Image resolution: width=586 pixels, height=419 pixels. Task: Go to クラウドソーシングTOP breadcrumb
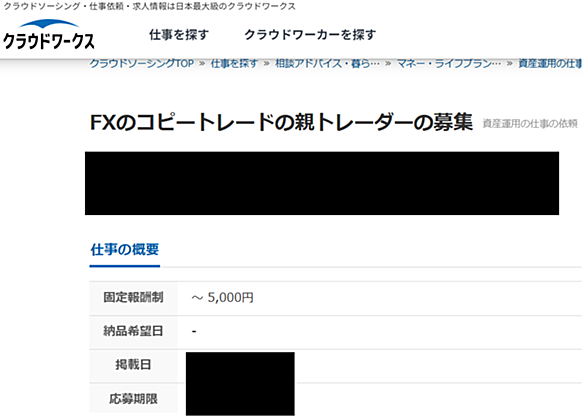[x=142, y=64]
